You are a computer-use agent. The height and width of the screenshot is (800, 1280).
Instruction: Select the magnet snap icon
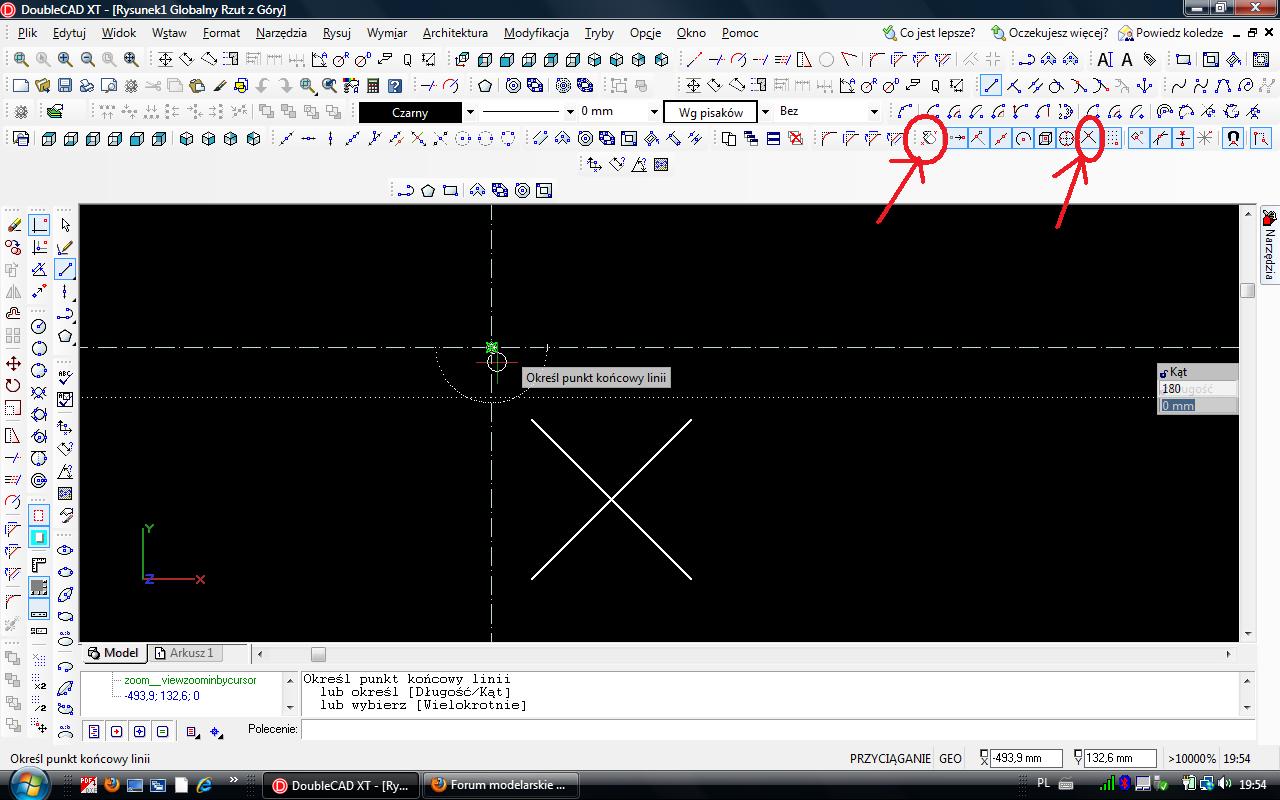point(1233,139)
